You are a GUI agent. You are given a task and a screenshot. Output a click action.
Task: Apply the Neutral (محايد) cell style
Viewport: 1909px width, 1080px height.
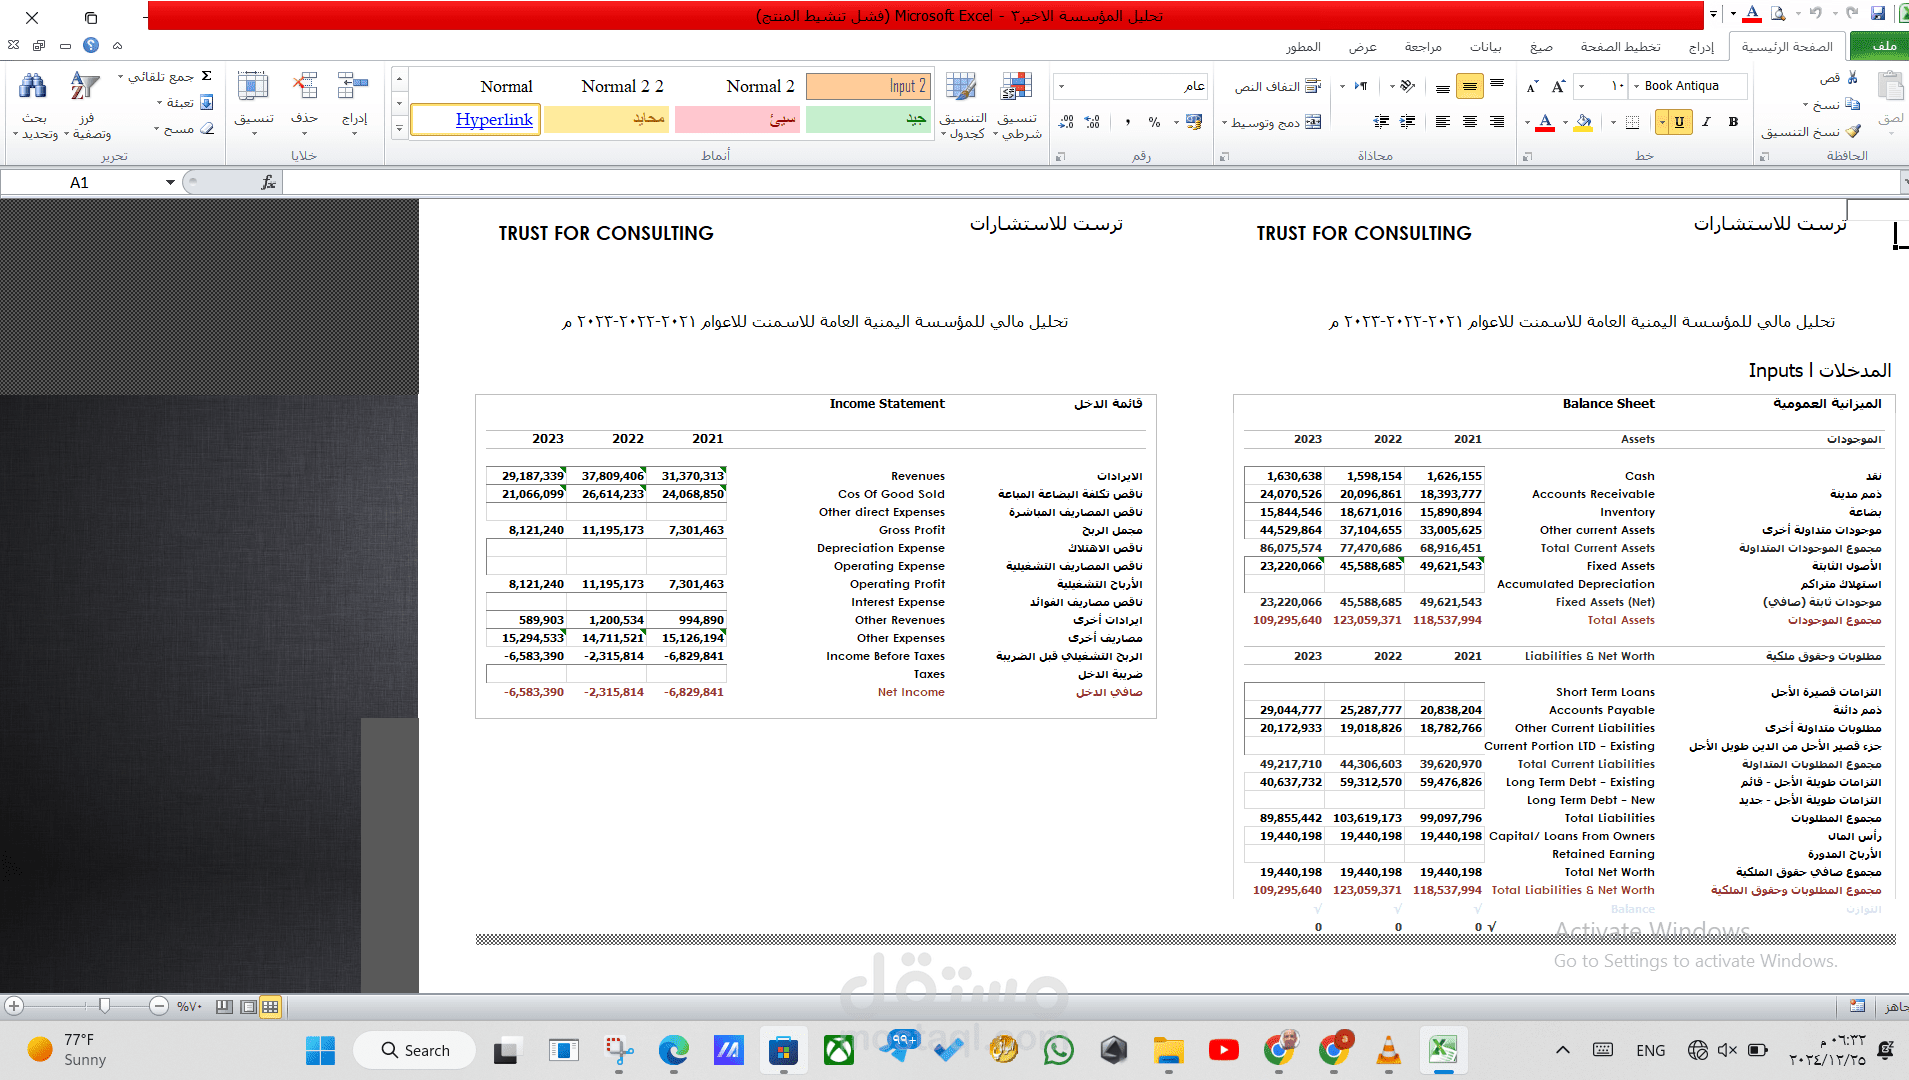tap(606, 120)
